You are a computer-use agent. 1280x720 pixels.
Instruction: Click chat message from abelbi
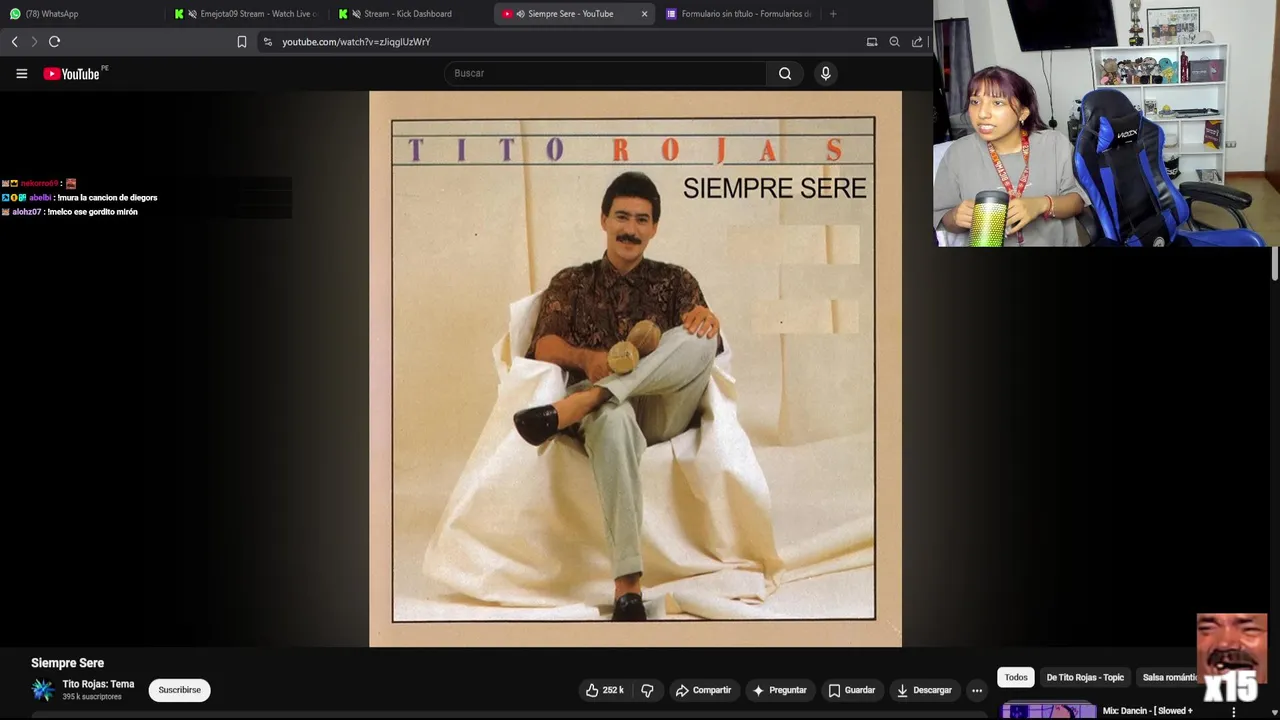coord(80,198)
